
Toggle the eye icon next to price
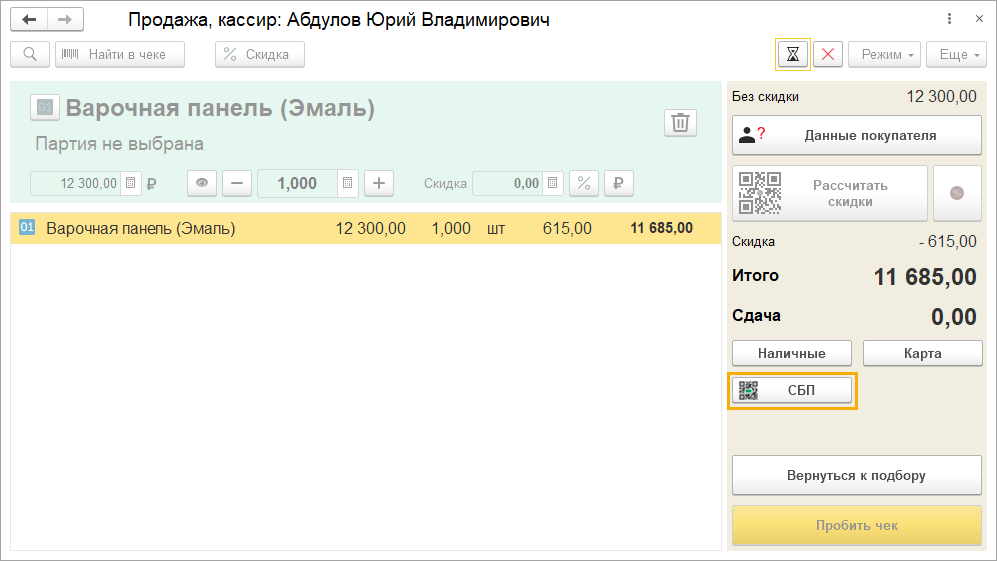[202, 183]
